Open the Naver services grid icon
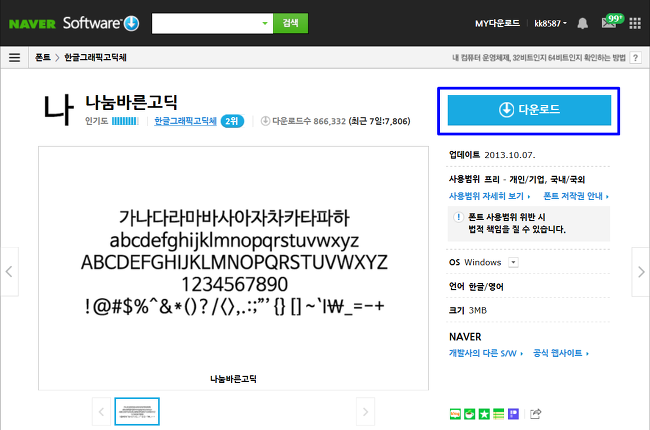The height and width of the screenshot is (430, 650). [x=635, y=23]
